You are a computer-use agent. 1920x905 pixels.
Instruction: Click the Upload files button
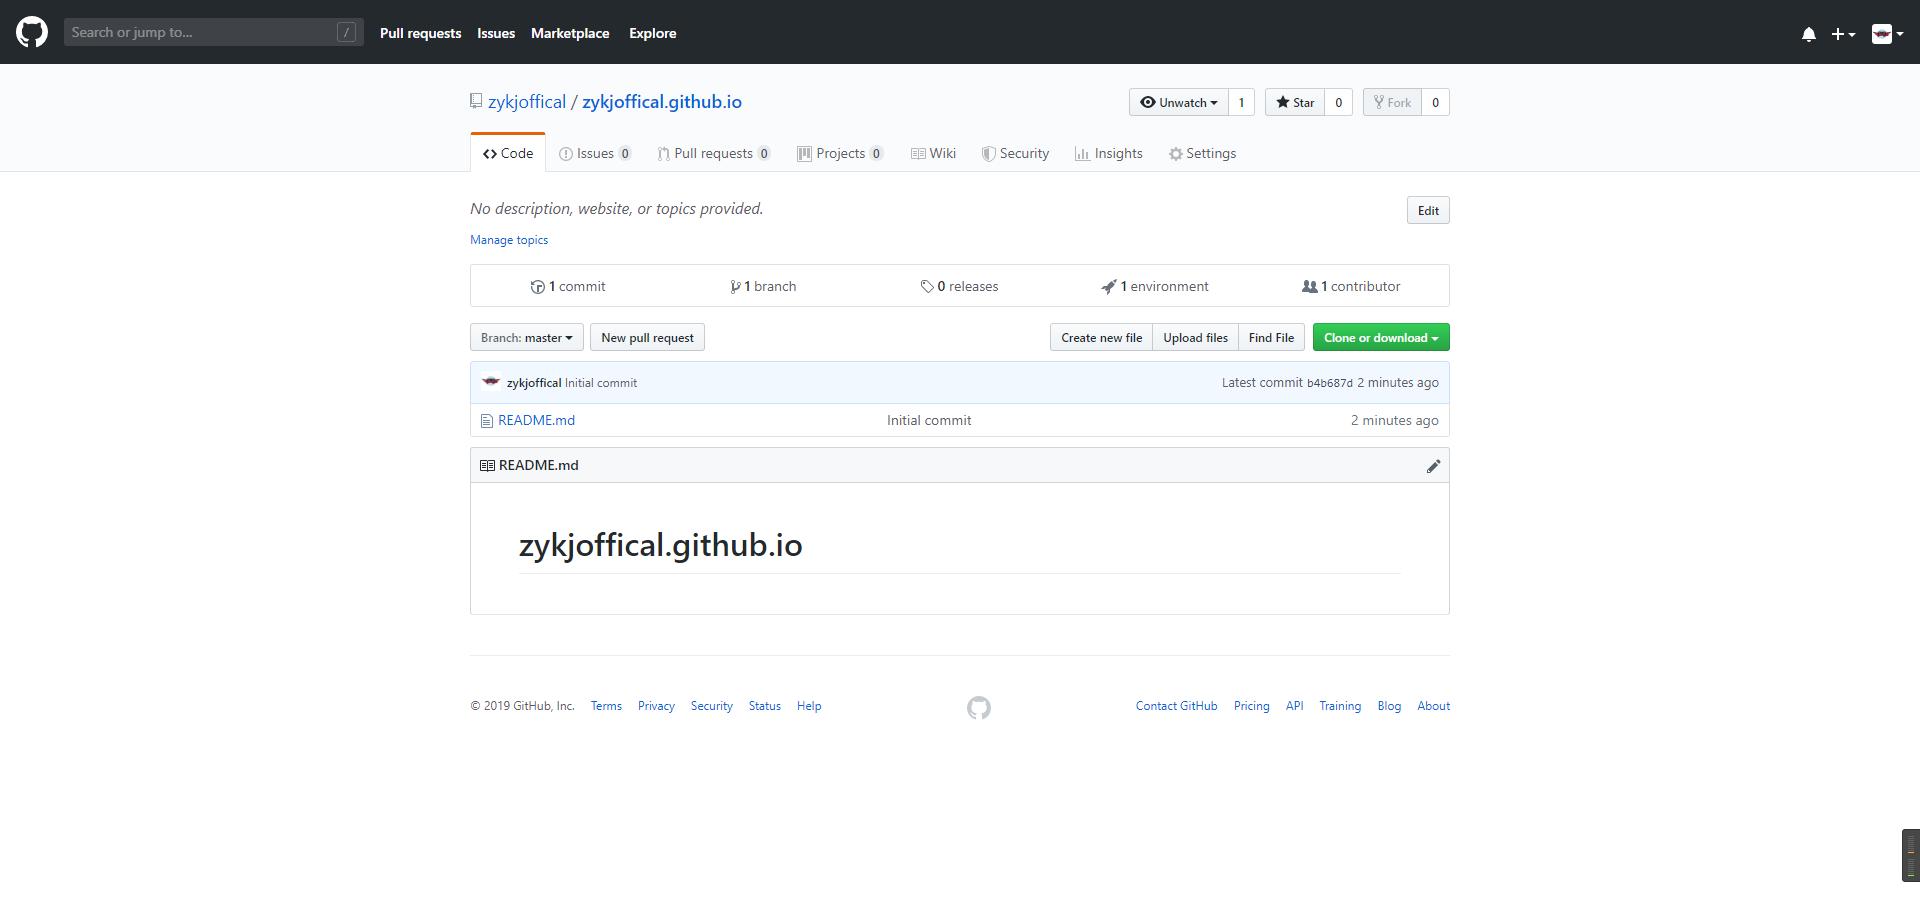click(x=1195, y=338)
